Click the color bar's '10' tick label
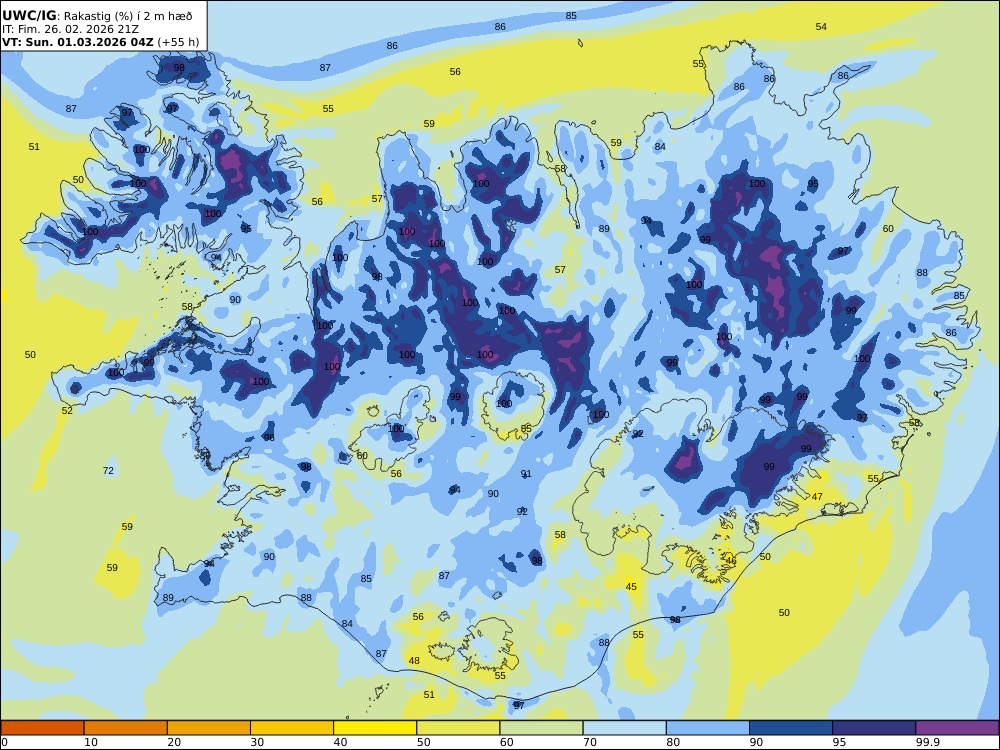Image resolution: width=1000 pixels, height=750 pixels. tap(91, 742)
